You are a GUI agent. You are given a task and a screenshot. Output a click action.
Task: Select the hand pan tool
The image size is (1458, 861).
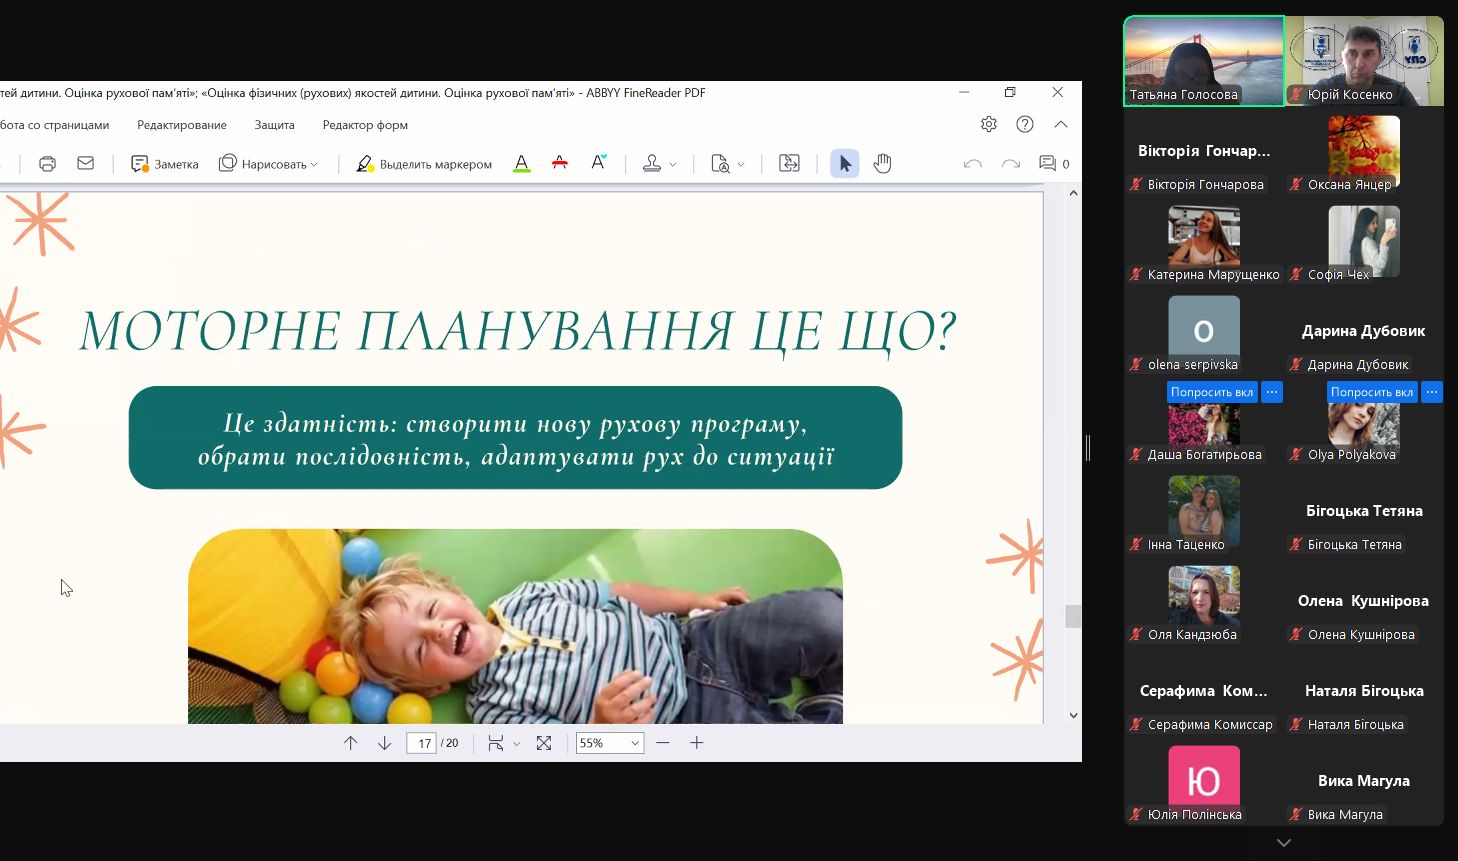[882, 164]
